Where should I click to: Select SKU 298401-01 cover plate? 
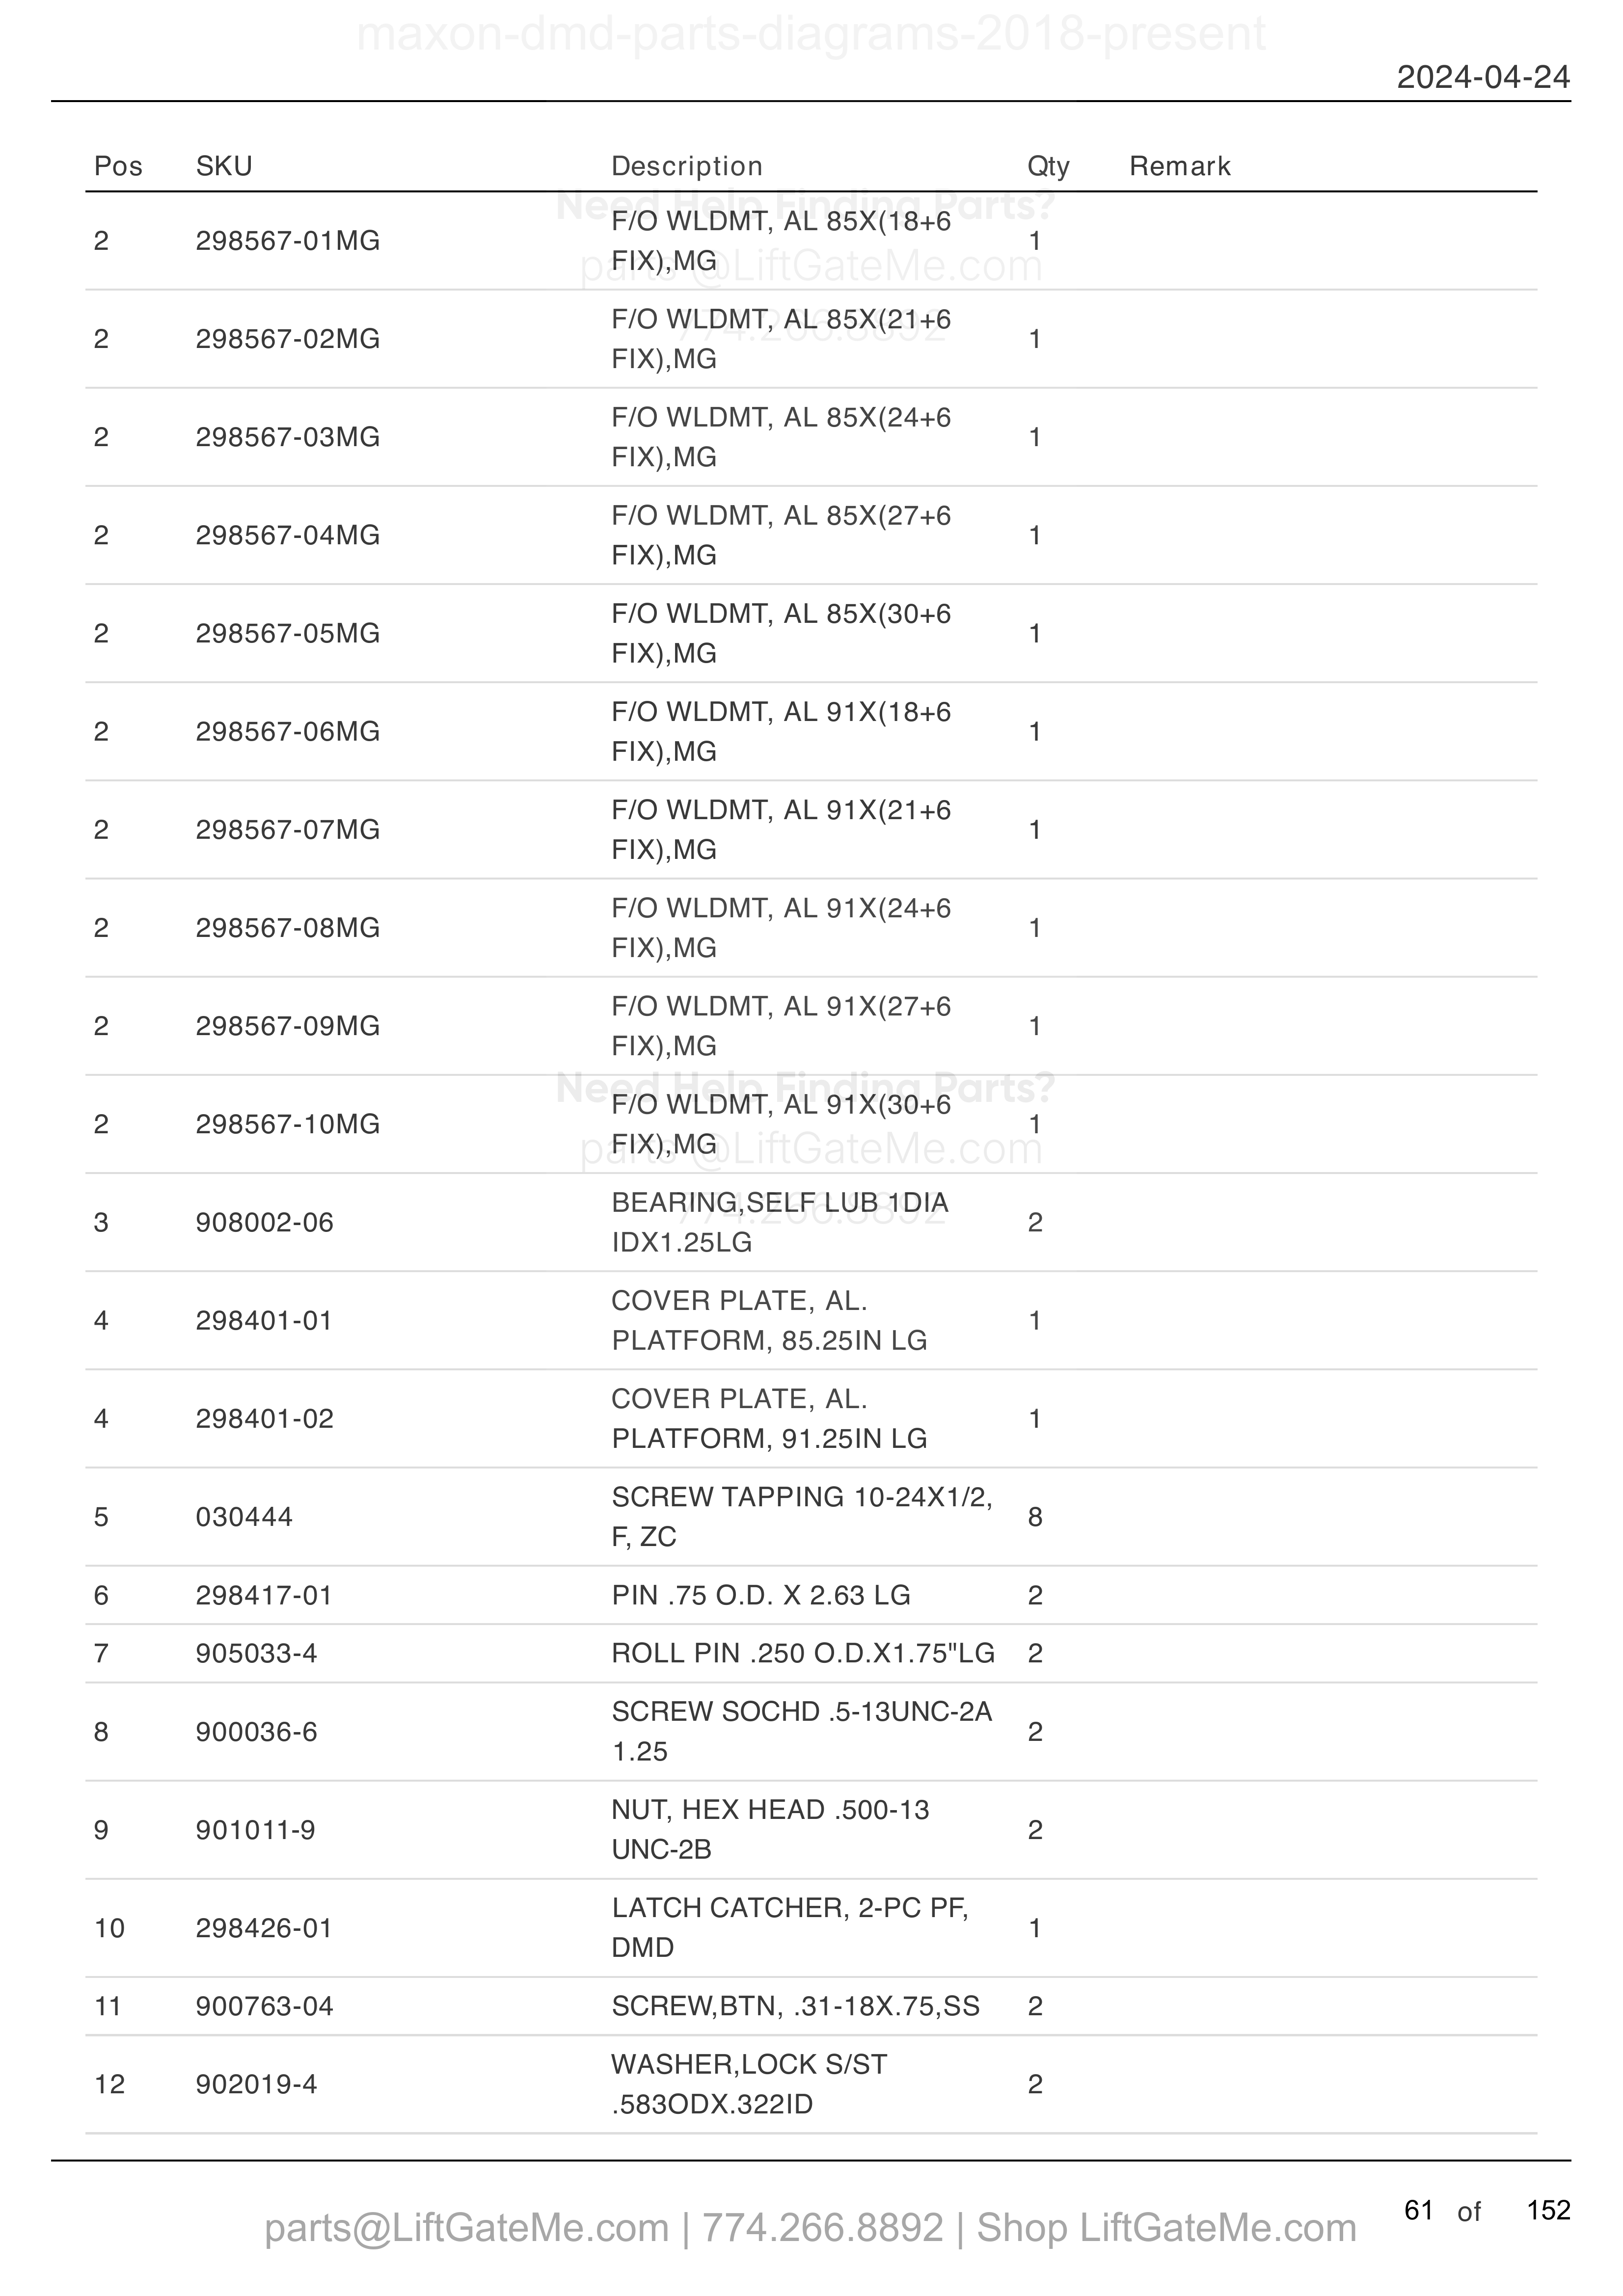pos(264,1321)
